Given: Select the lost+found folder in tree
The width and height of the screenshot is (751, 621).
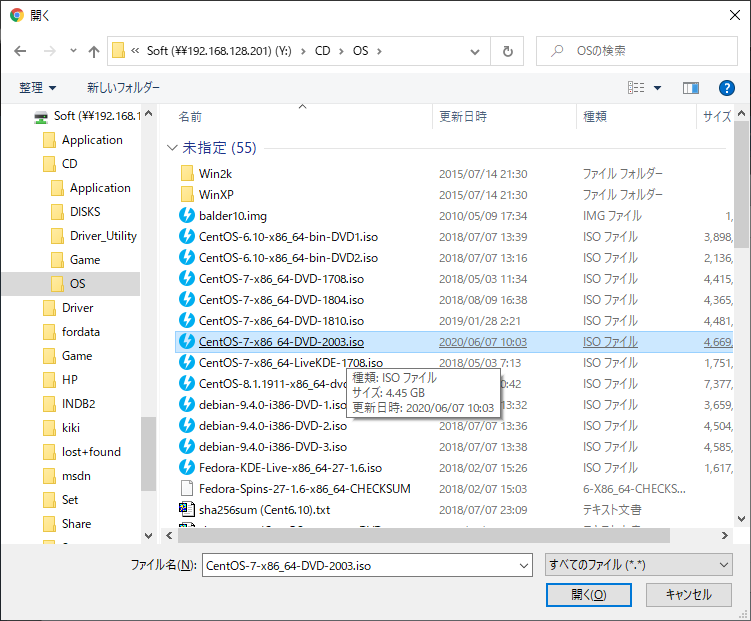Looking at the screenshot, I should (82, 452).
